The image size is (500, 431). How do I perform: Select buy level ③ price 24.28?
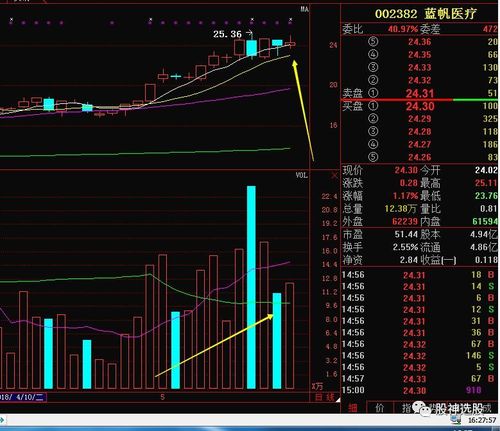tap(419, 132)
